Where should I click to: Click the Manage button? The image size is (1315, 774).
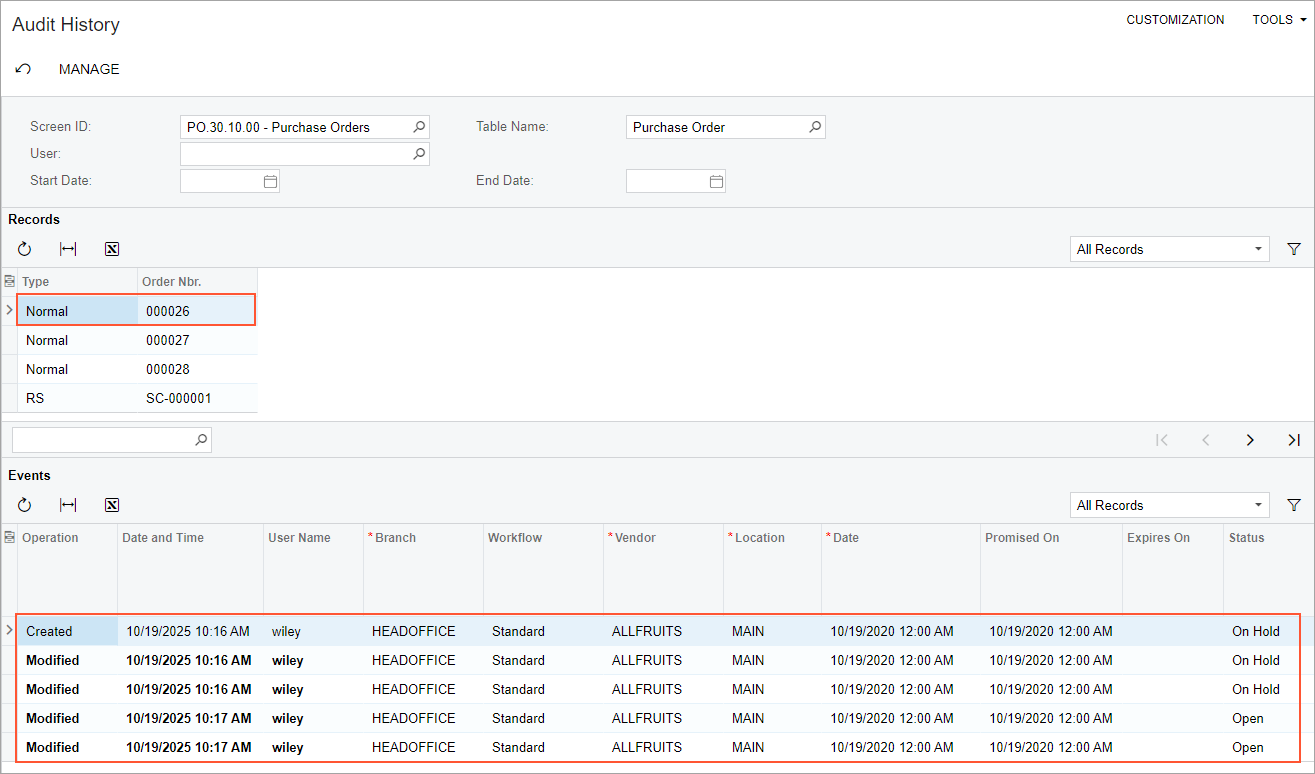(89, 69)
